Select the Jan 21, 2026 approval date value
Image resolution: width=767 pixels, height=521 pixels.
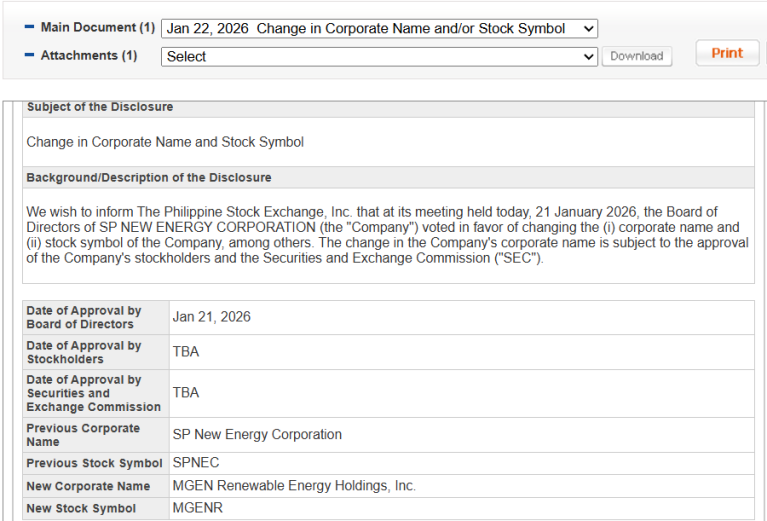pos(211,317)
